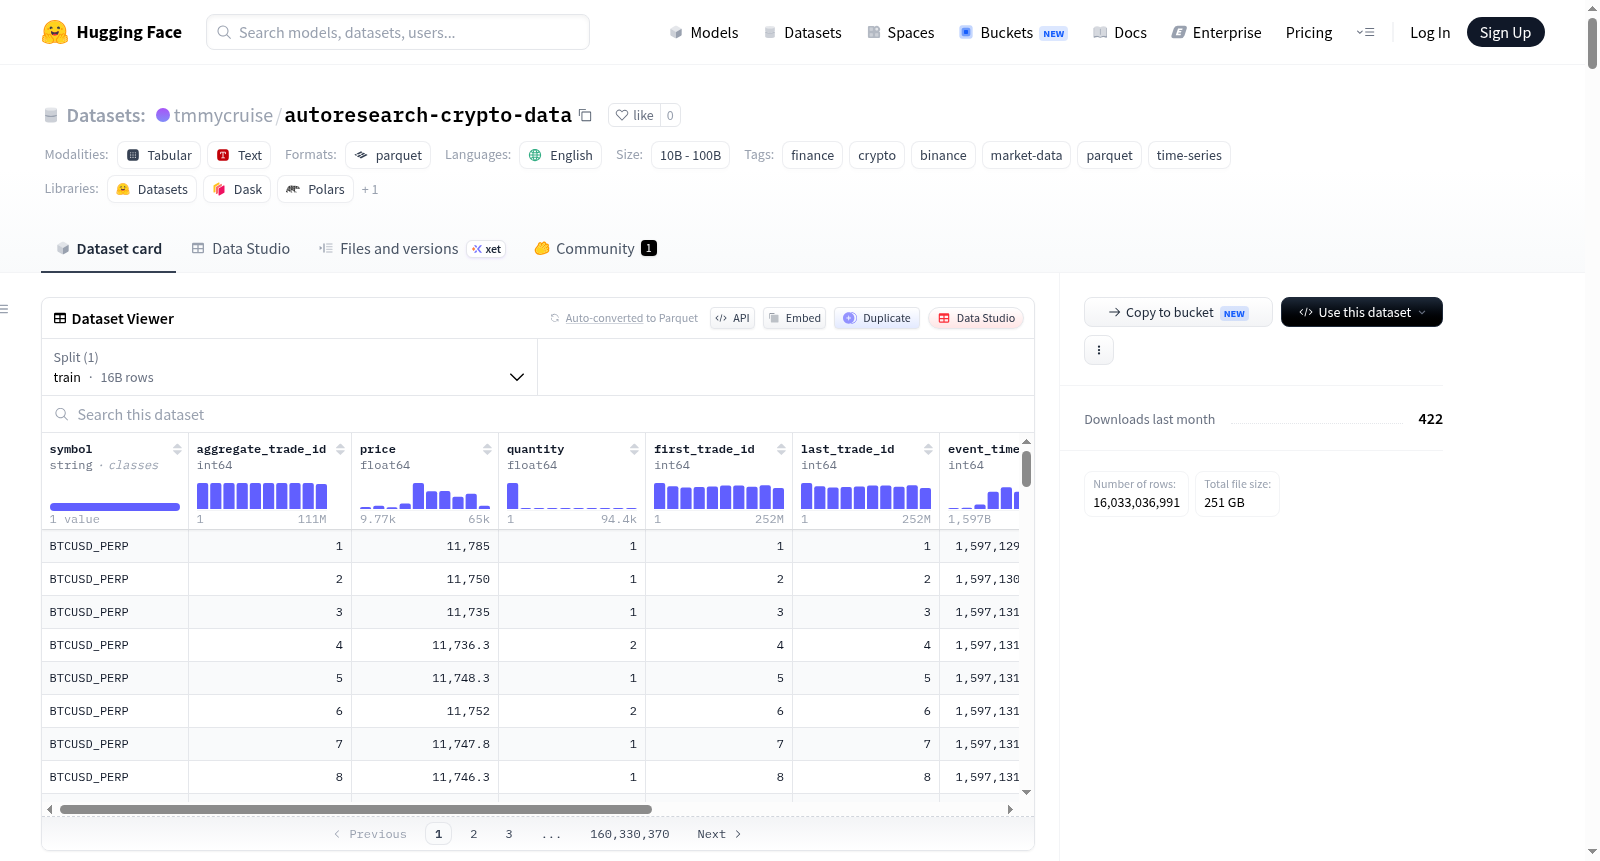This screenshot has height=861, width=1600.
Task: Sort by last_trade_id column arrows
Action: (x=928, y=449)
